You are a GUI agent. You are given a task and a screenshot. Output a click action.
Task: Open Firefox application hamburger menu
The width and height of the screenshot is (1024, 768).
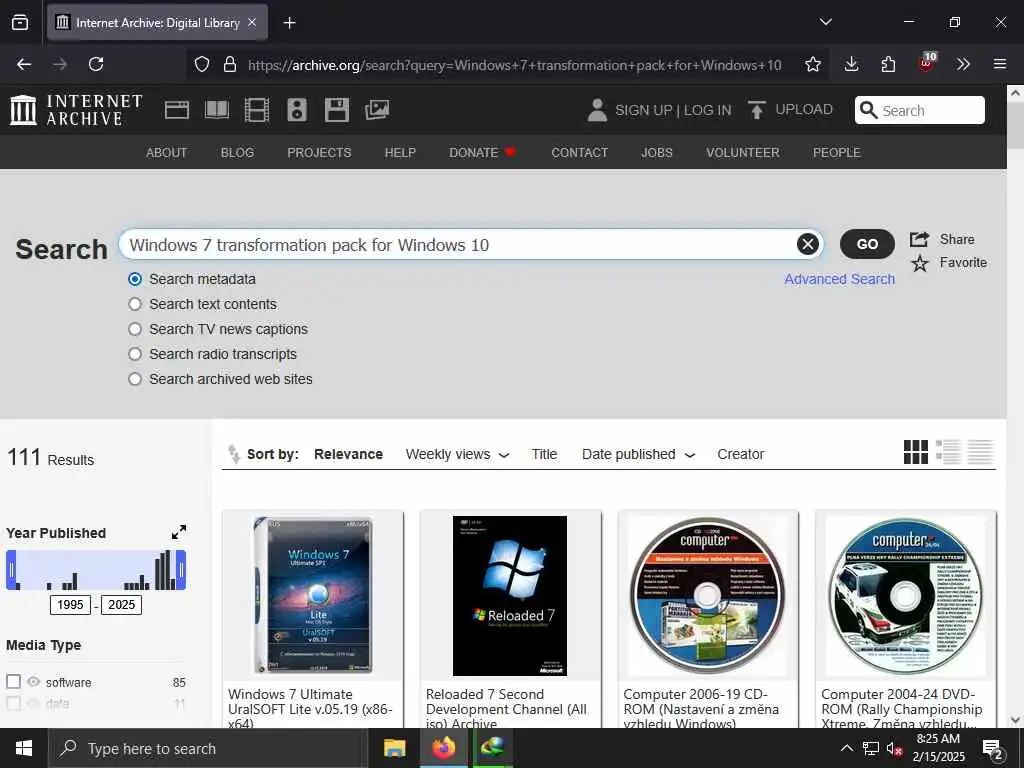coord(1000,64)
